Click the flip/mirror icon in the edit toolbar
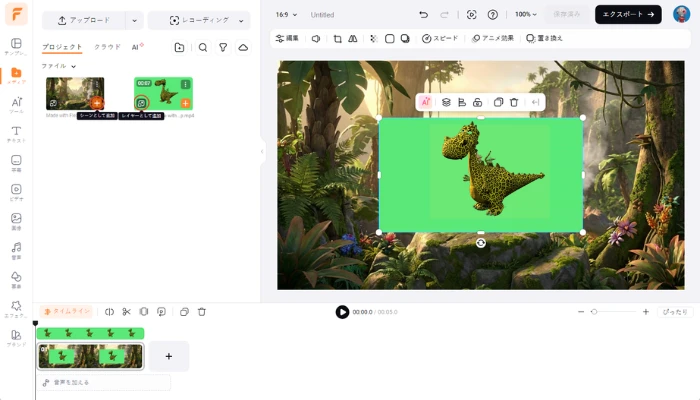Screen dimensions: 700x400 (354, 38)
